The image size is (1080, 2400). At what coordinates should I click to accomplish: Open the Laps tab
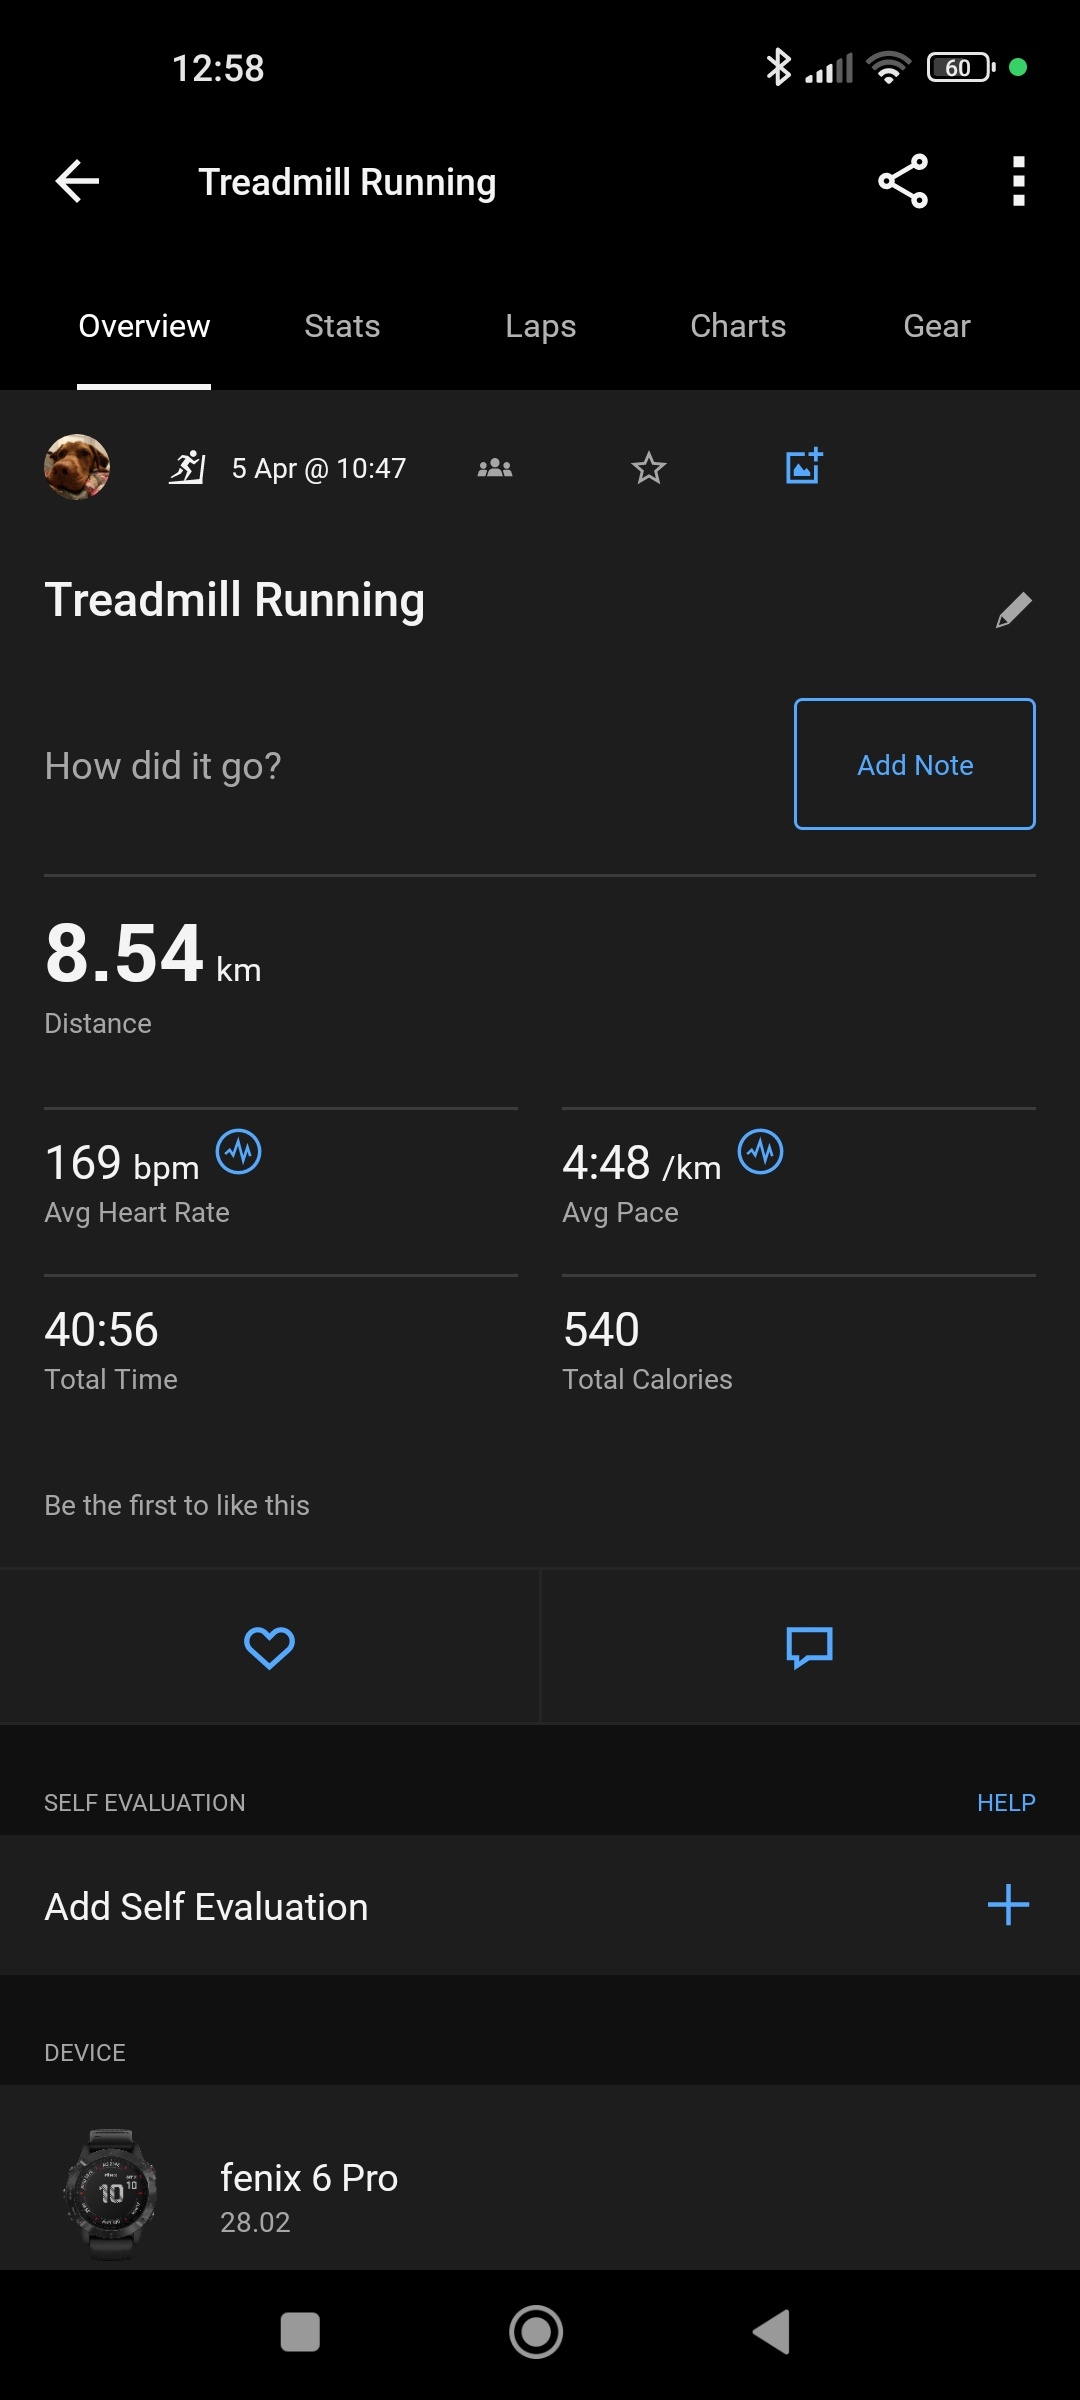point(540,326)
